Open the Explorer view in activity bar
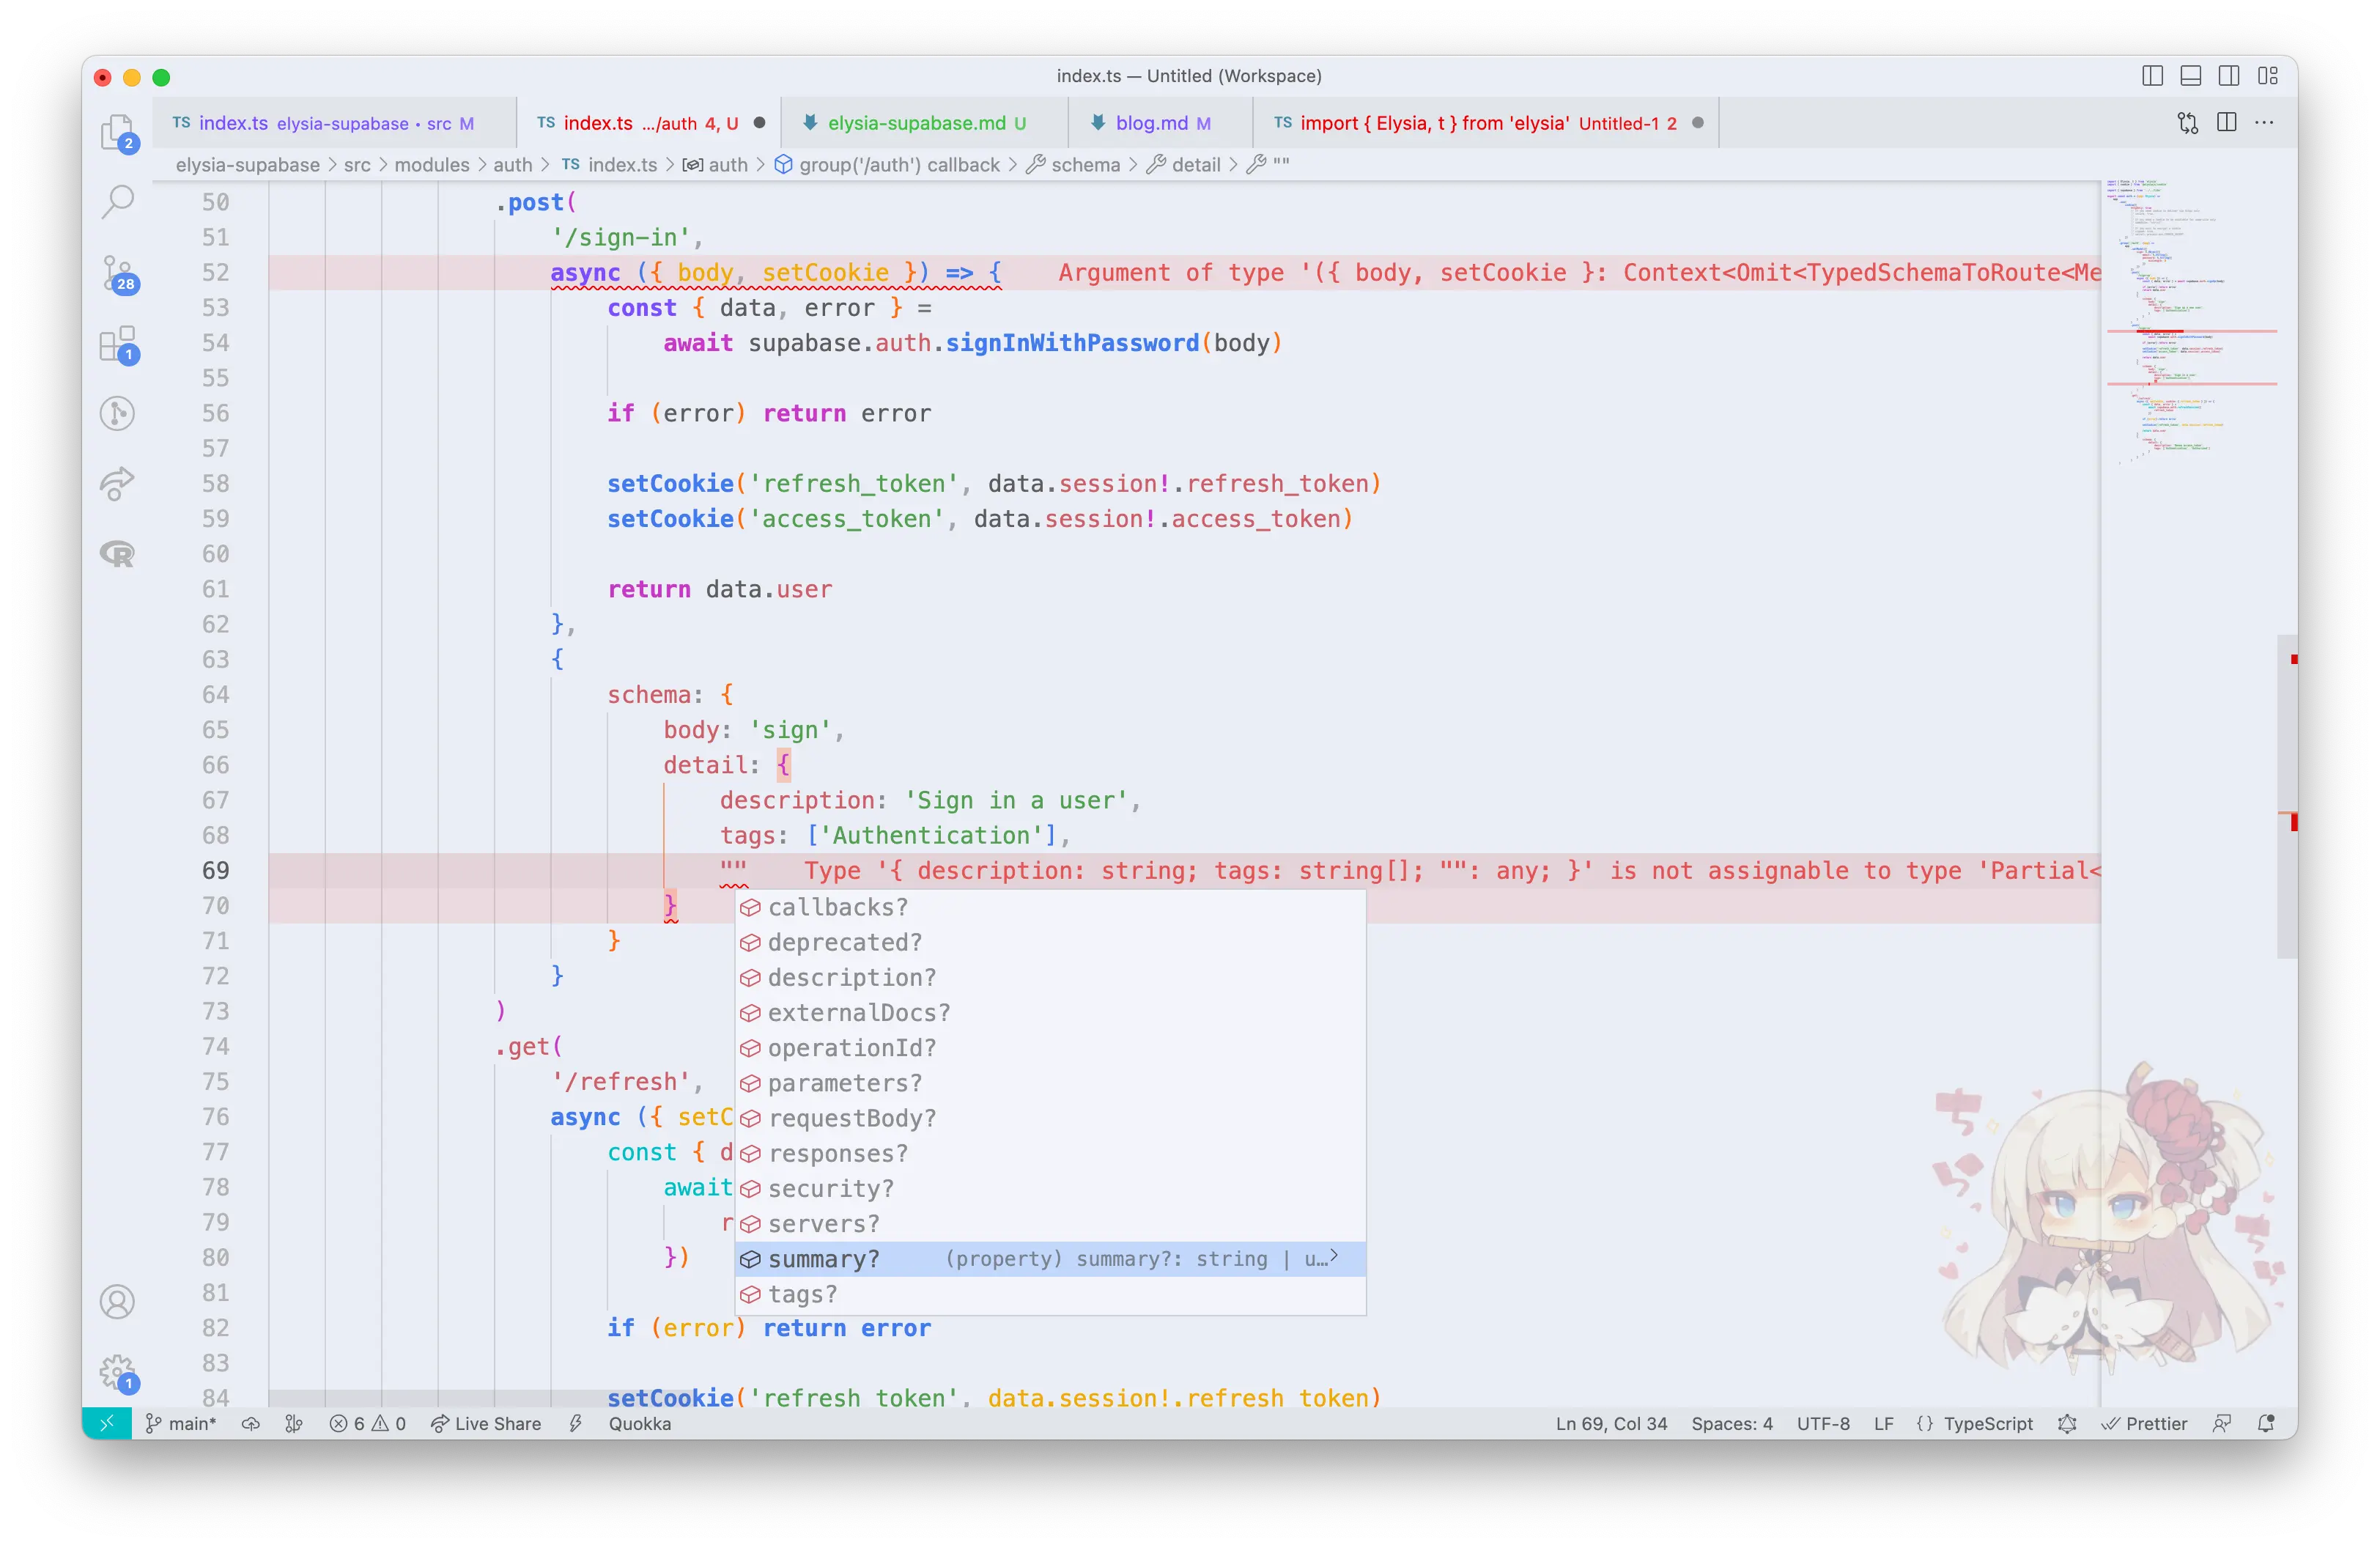 [x=118, y=132]
